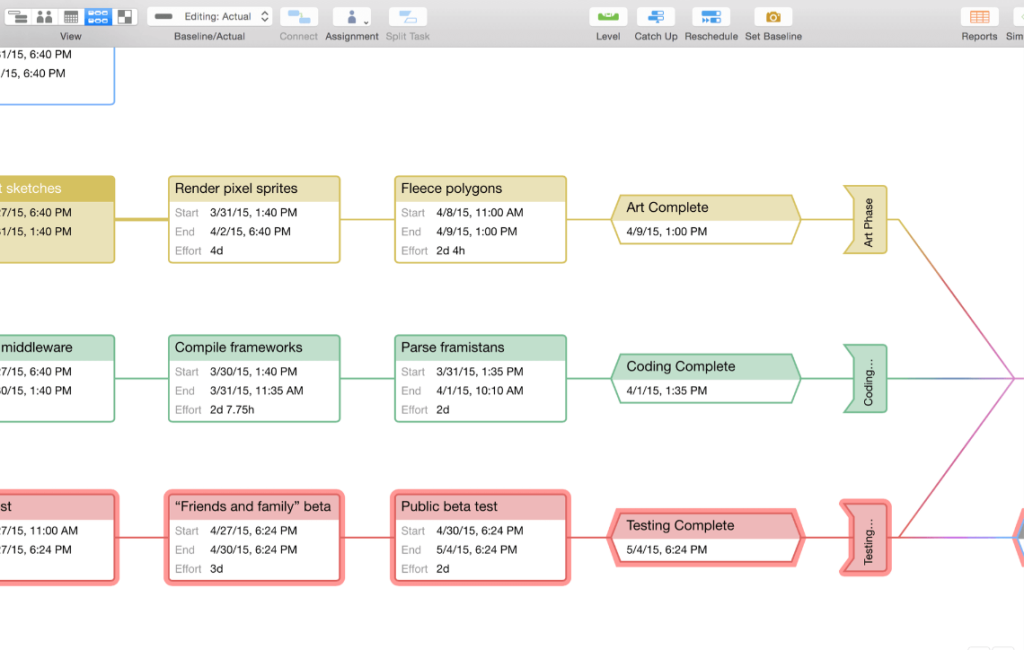Click Parse framistans effort 2d
The height and width of the screenshot is (650, 1024).
tap(443, 410)
